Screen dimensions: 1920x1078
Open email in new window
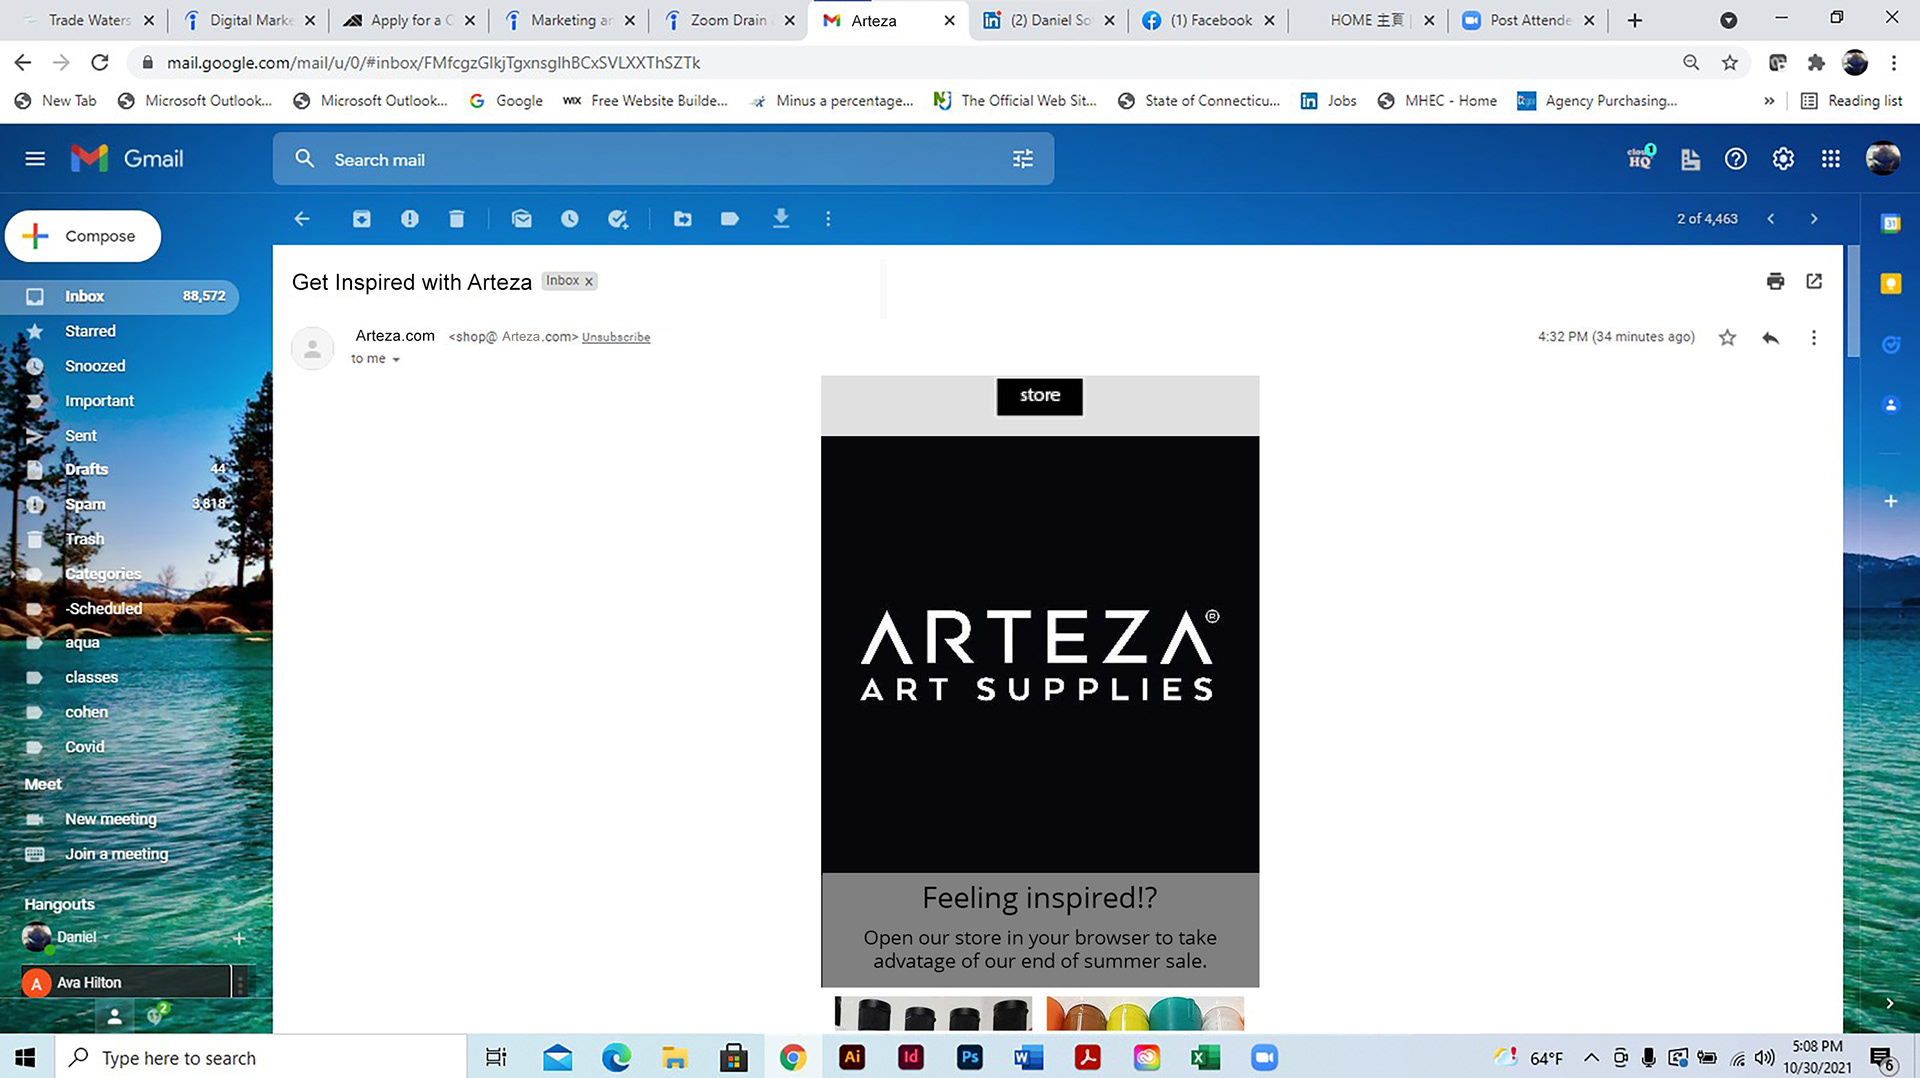1814,281
